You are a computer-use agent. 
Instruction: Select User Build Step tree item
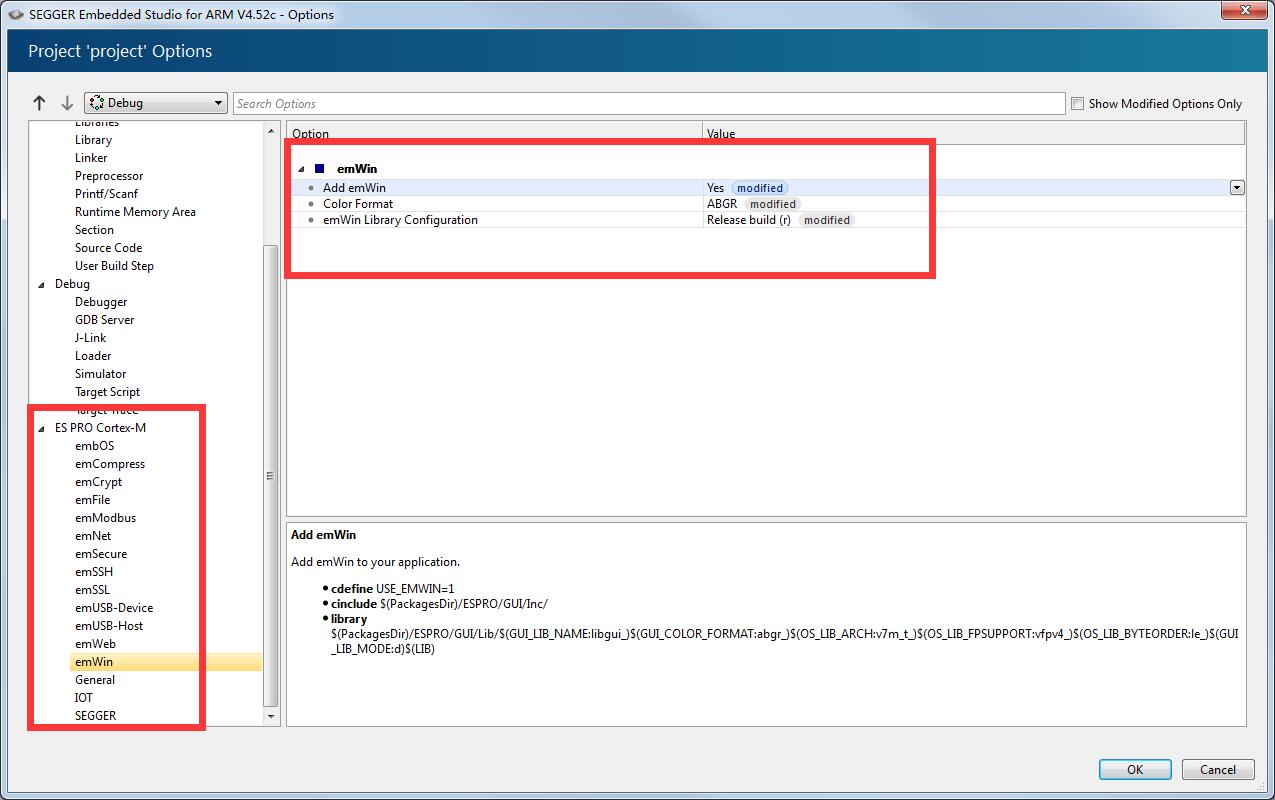tap(114, 266)
